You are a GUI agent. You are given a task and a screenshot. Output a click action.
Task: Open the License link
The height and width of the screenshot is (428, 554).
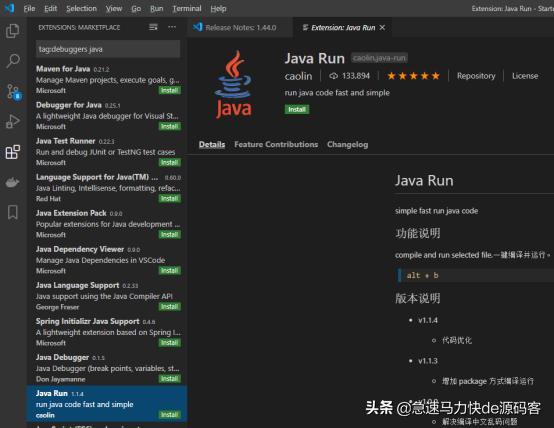525,76
